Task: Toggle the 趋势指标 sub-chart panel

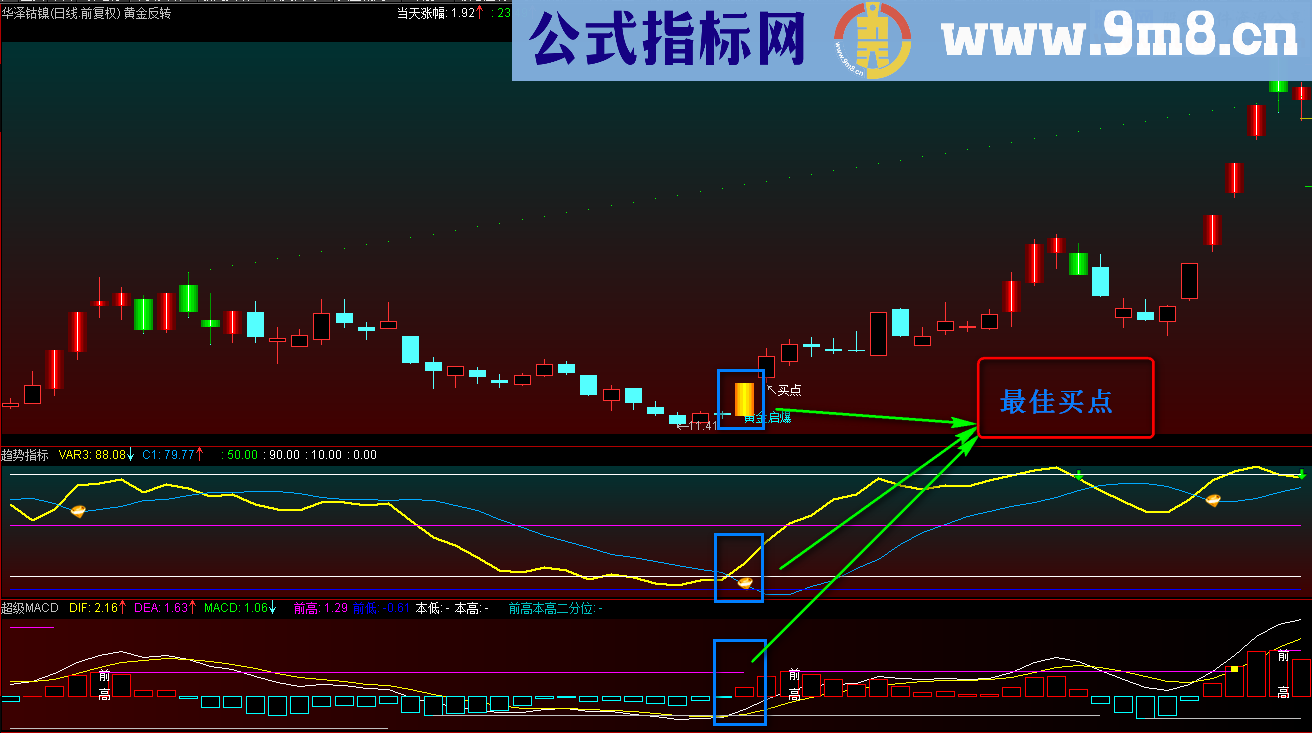Action: pos(26,454)
